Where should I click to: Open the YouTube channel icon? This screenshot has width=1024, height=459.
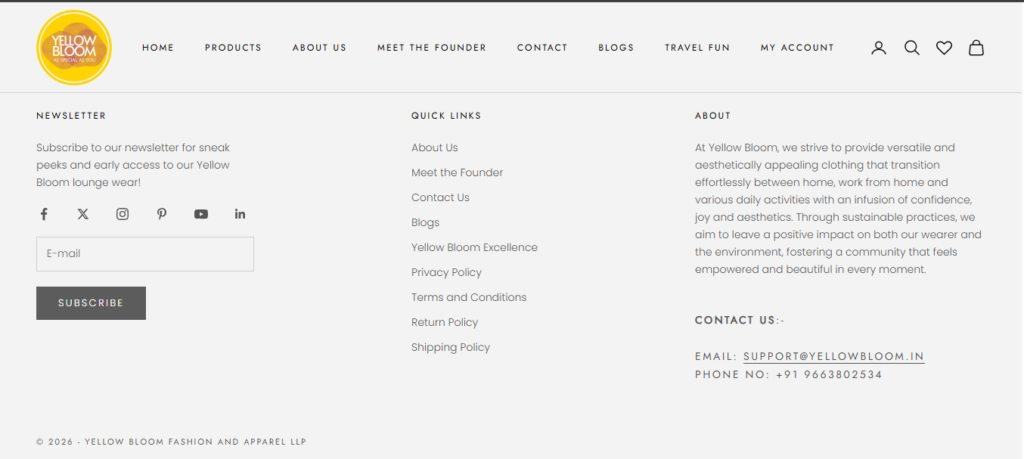pyautogui.click(x=201, y=214)
